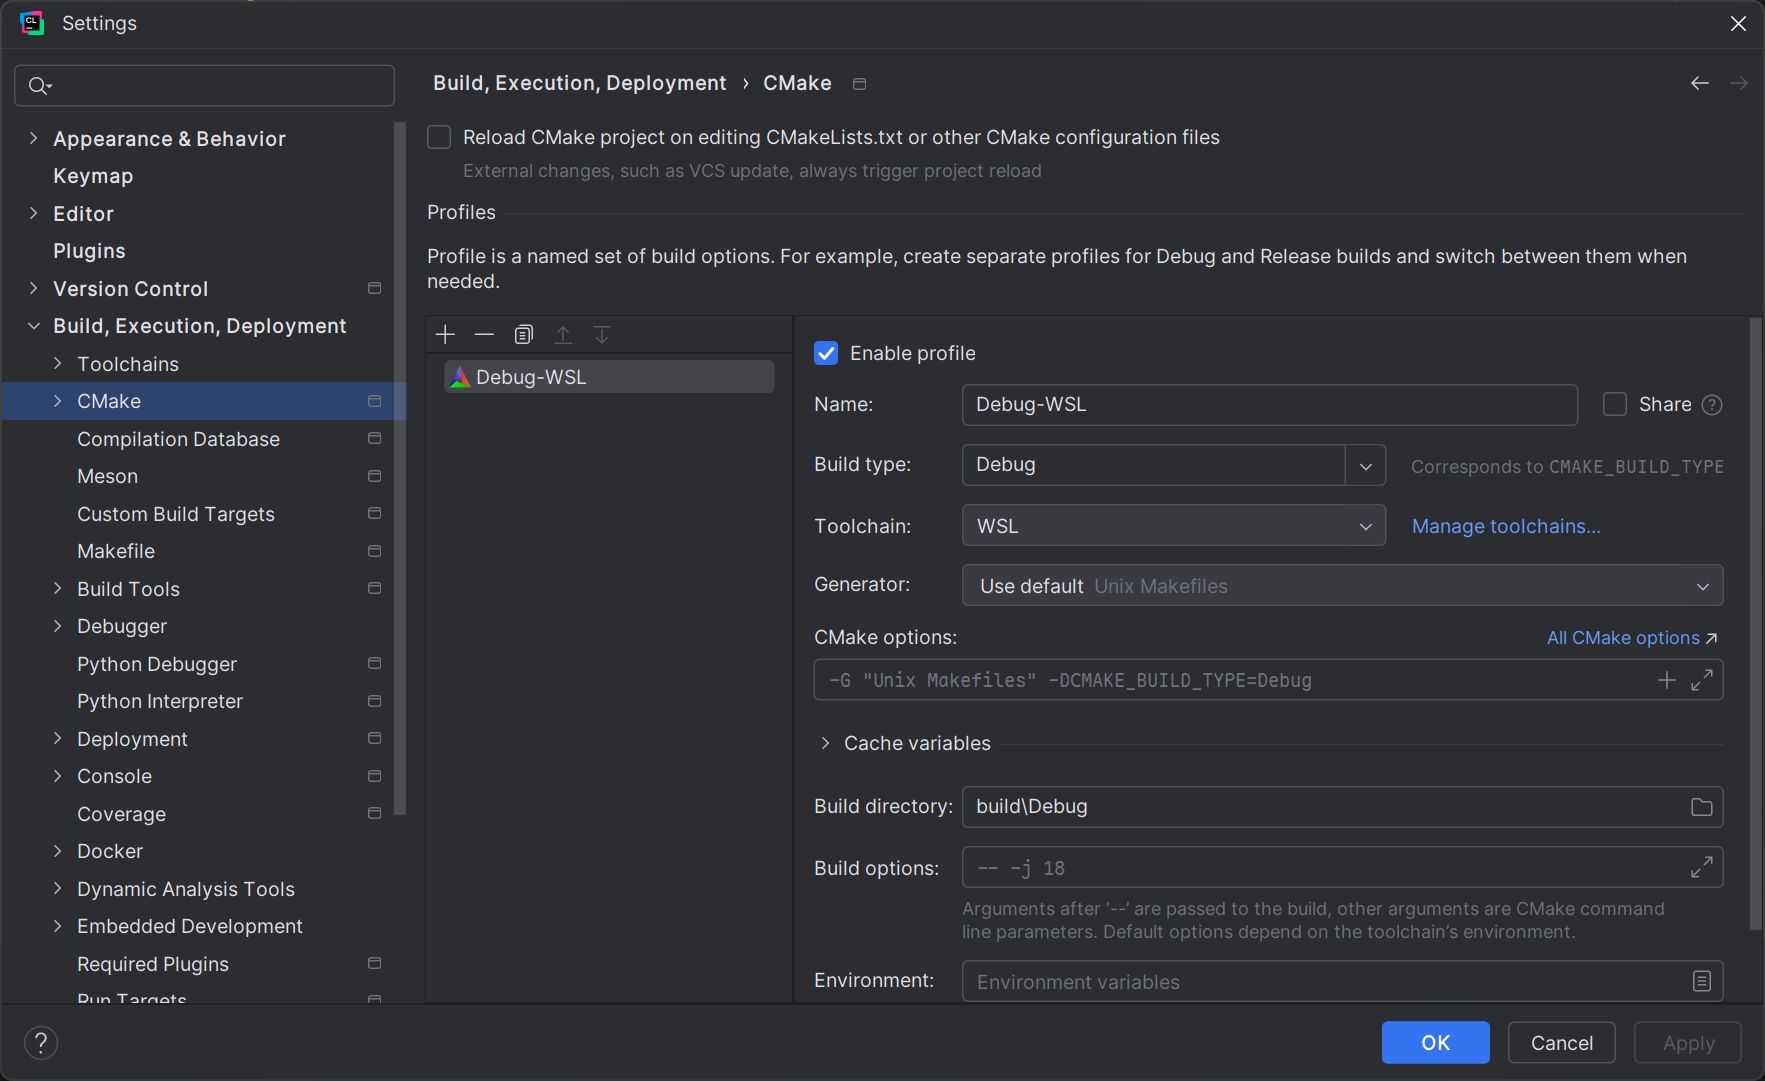
Task: Click OK to save settings
Action: click(x=1435, y=1043)
